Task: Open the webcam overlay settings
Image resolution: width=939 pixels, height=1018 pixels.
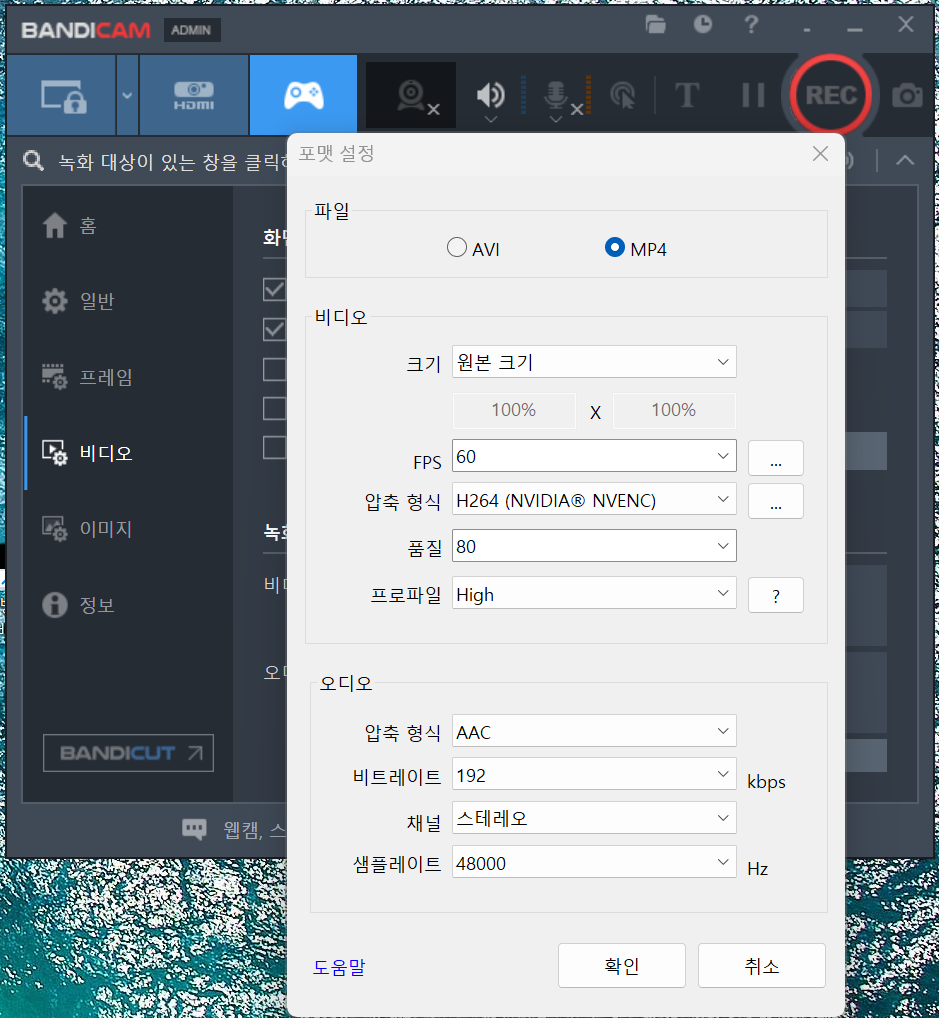Action: [x=409, y=95]
